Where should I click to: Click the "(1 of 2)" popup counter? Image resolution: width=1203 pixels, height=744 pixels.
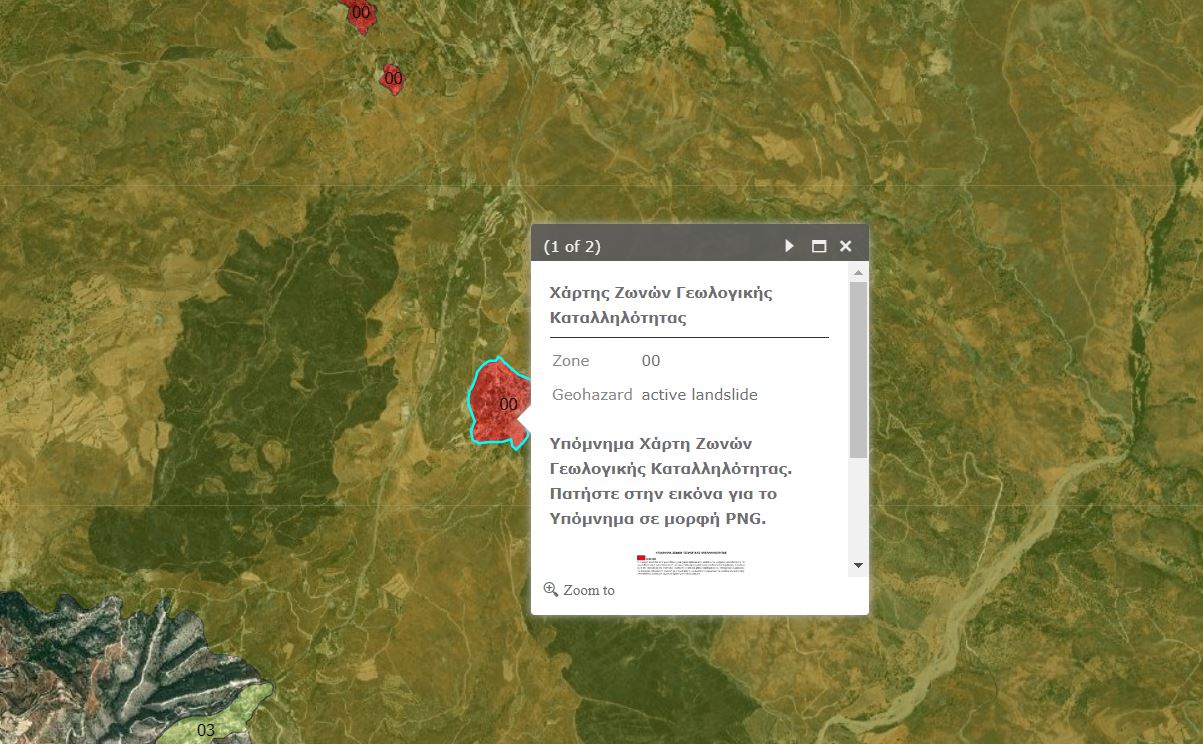point(572,247)
